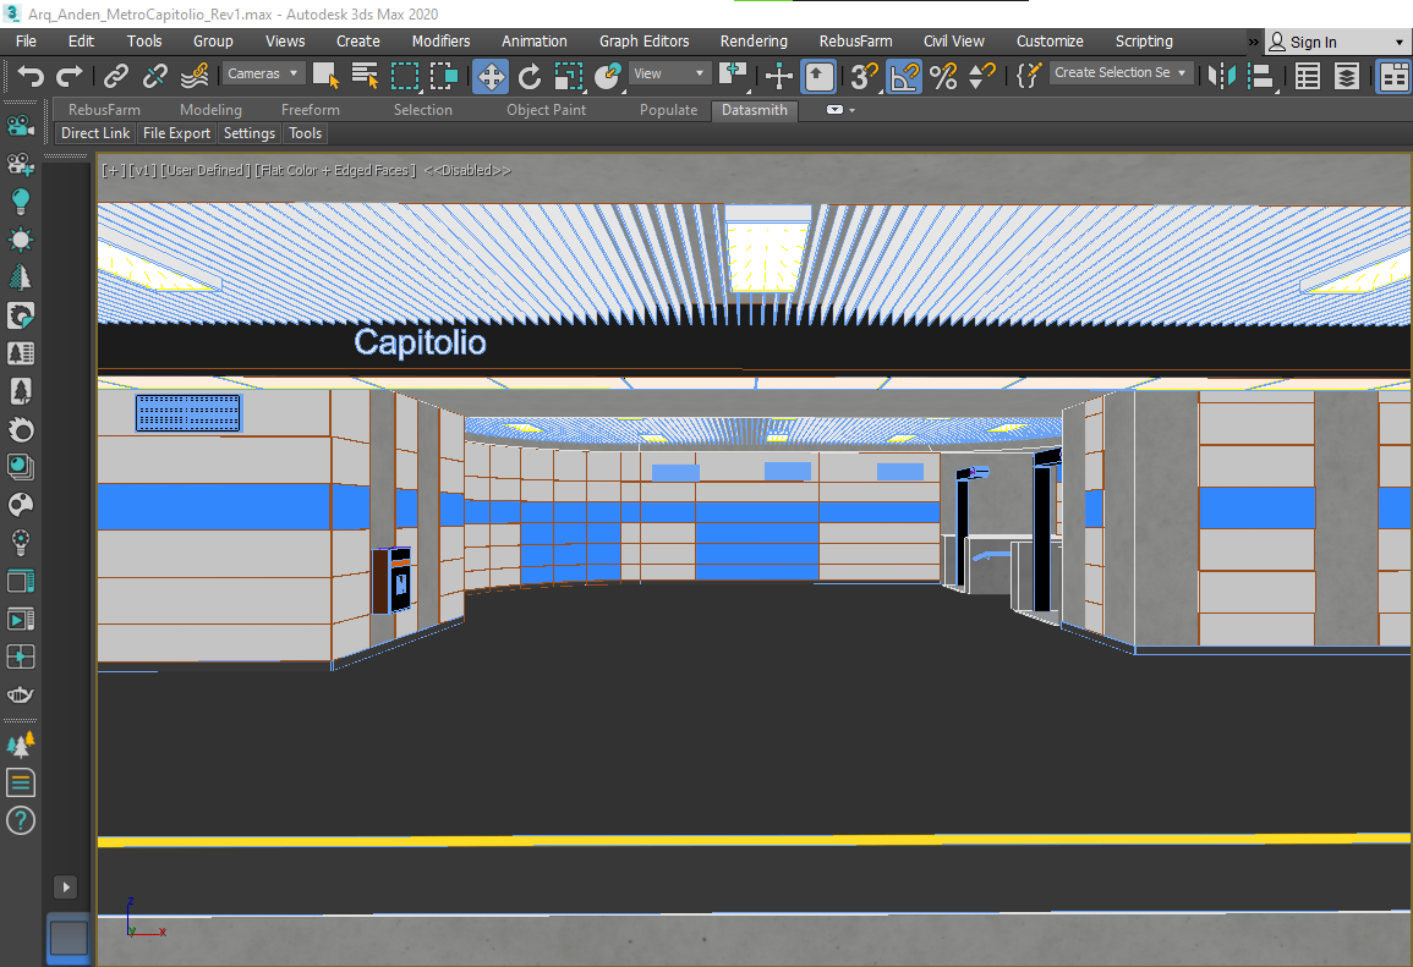
Task: Activate Select and Move tool
Action: pyautogui.click(x=490, y=76)
